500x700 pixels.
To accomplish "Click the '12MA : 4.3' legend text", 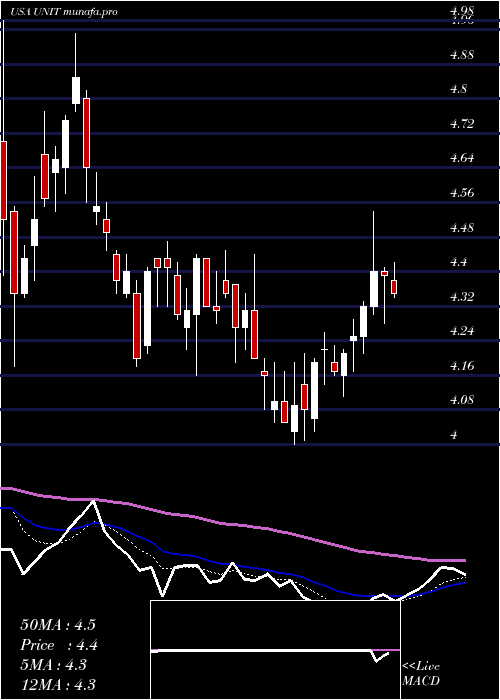I will pos(58,685).
